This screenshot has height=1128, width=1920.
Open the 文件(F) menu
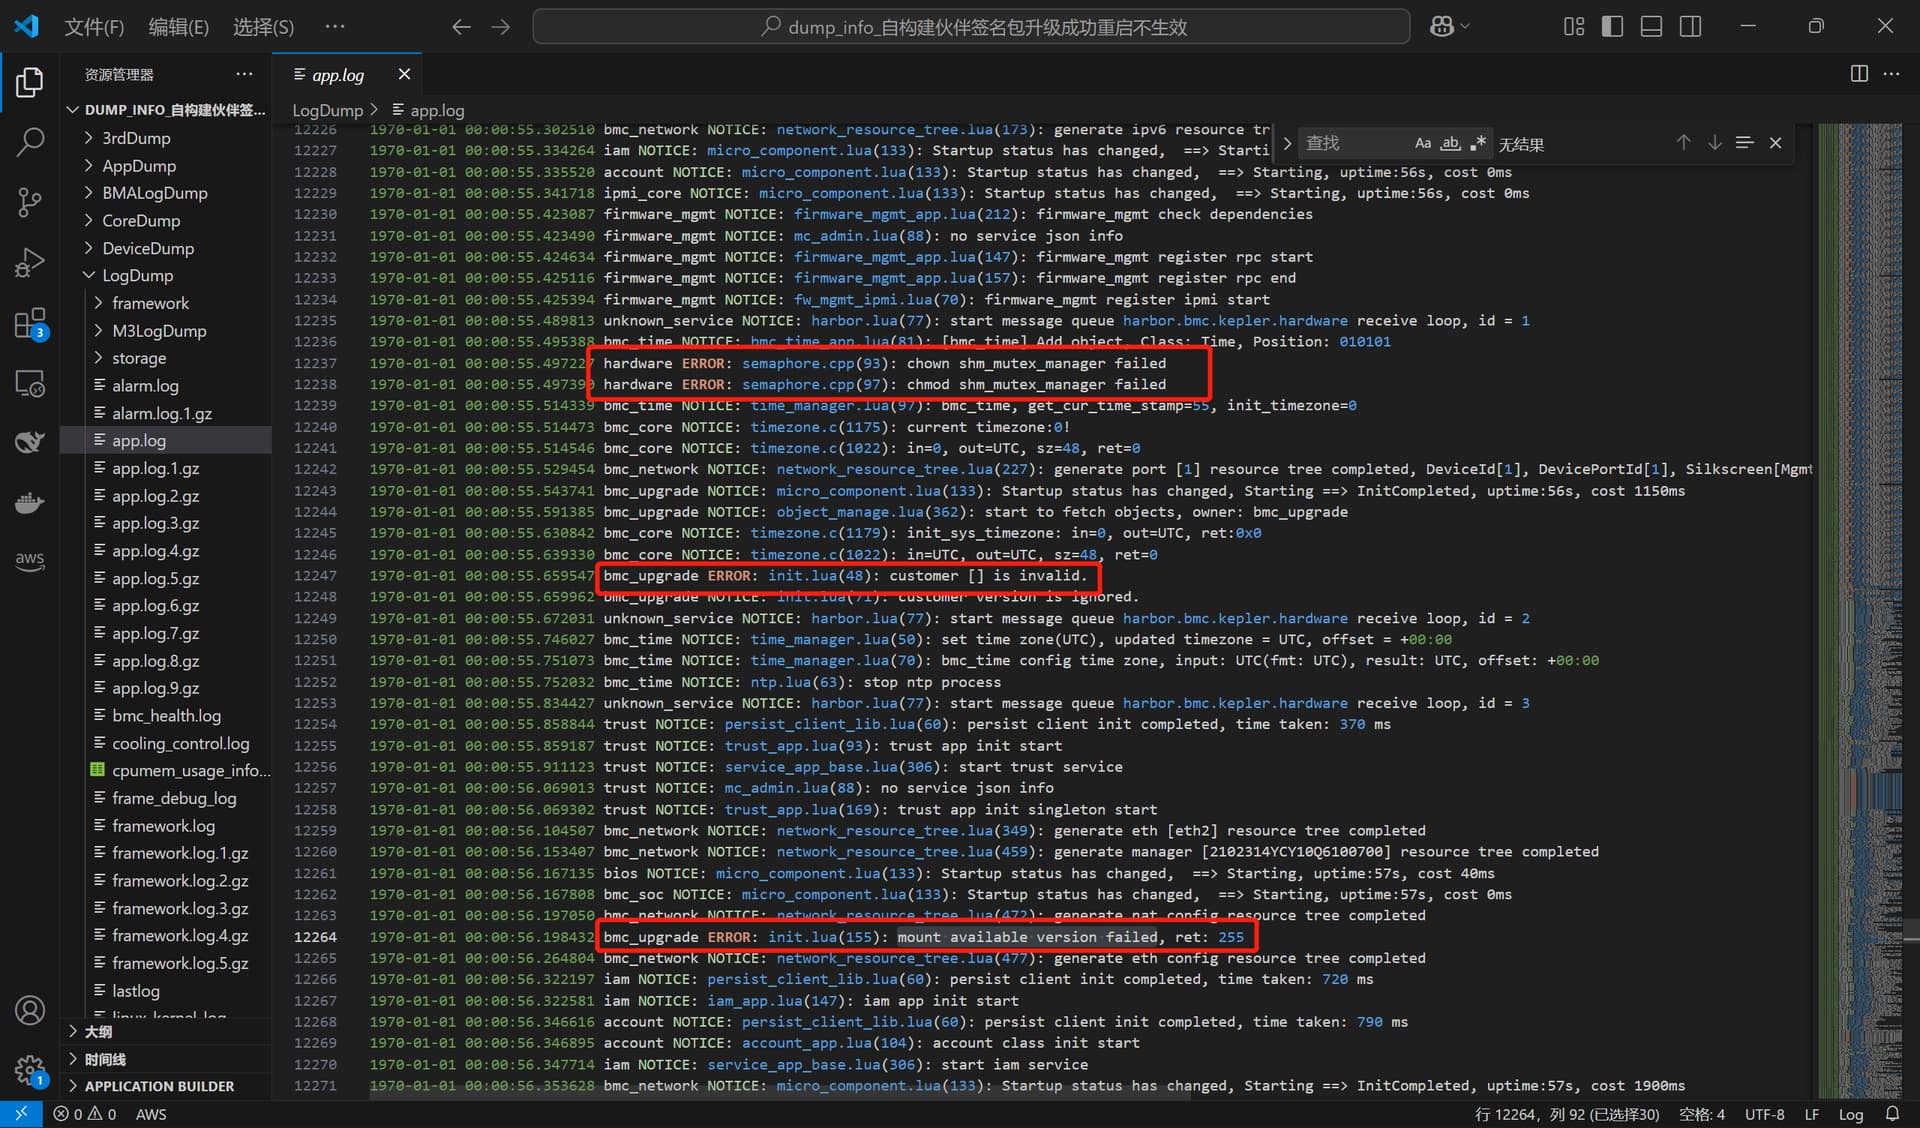pyautogui.click(x=94, y=27)
